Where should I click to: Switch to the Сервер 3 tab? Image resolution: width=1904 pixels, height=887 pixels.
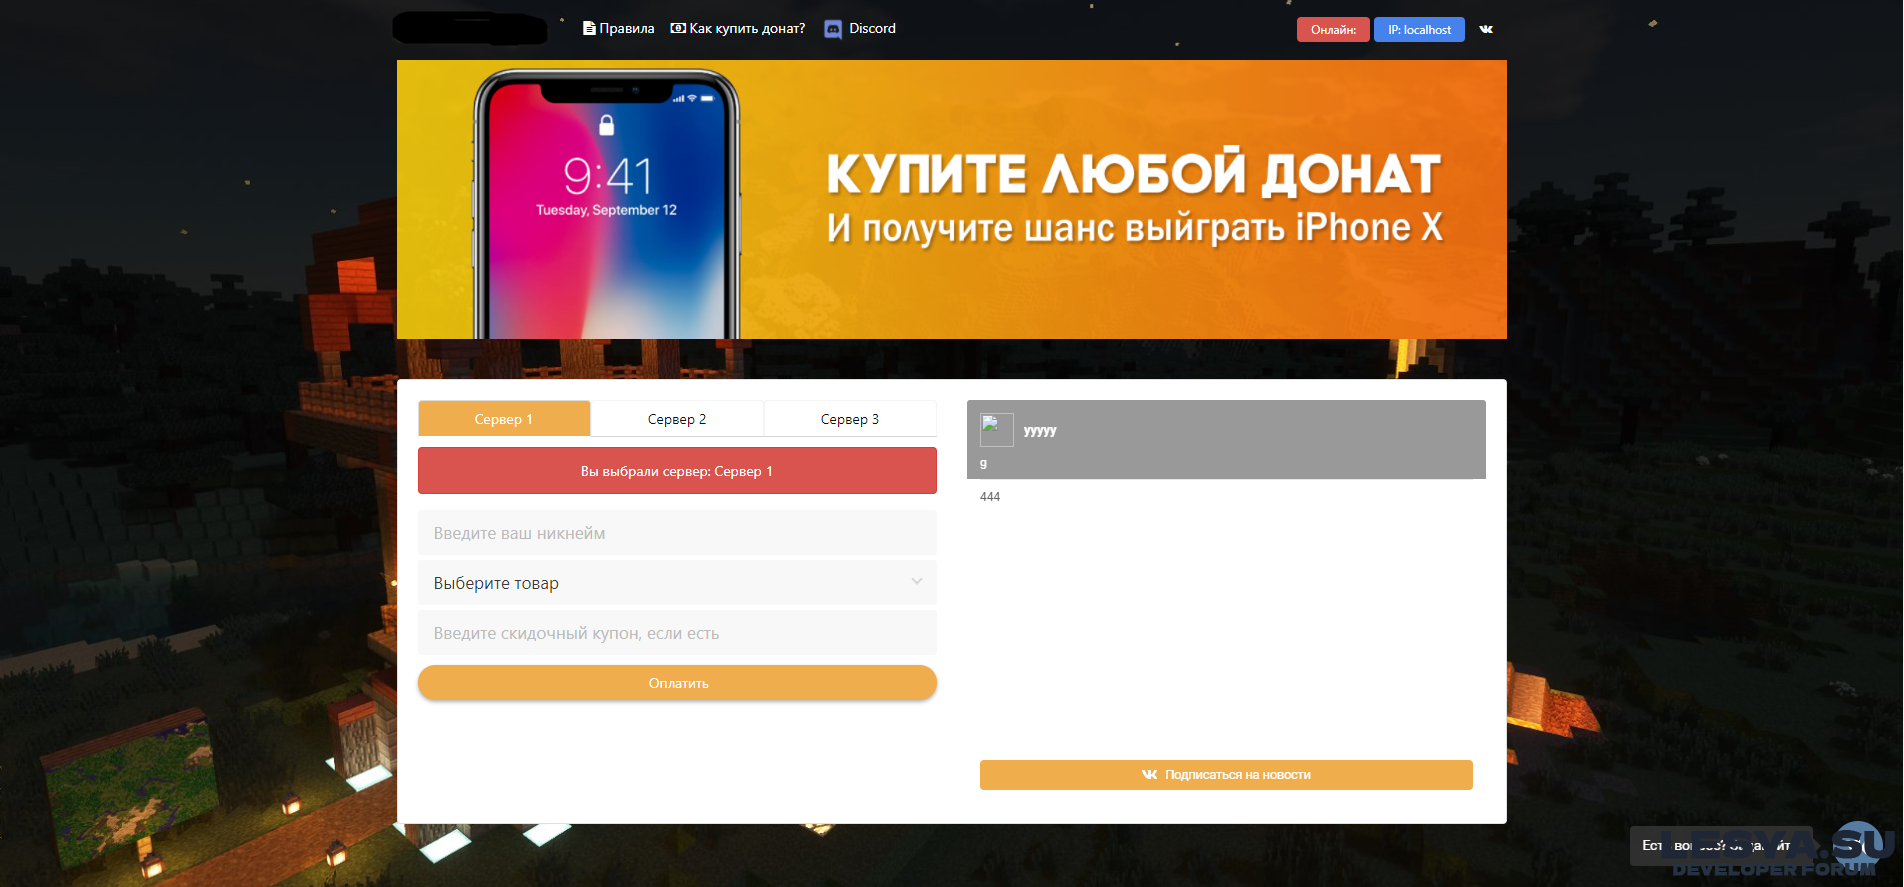pyautogui.click(x=850, y=419)
